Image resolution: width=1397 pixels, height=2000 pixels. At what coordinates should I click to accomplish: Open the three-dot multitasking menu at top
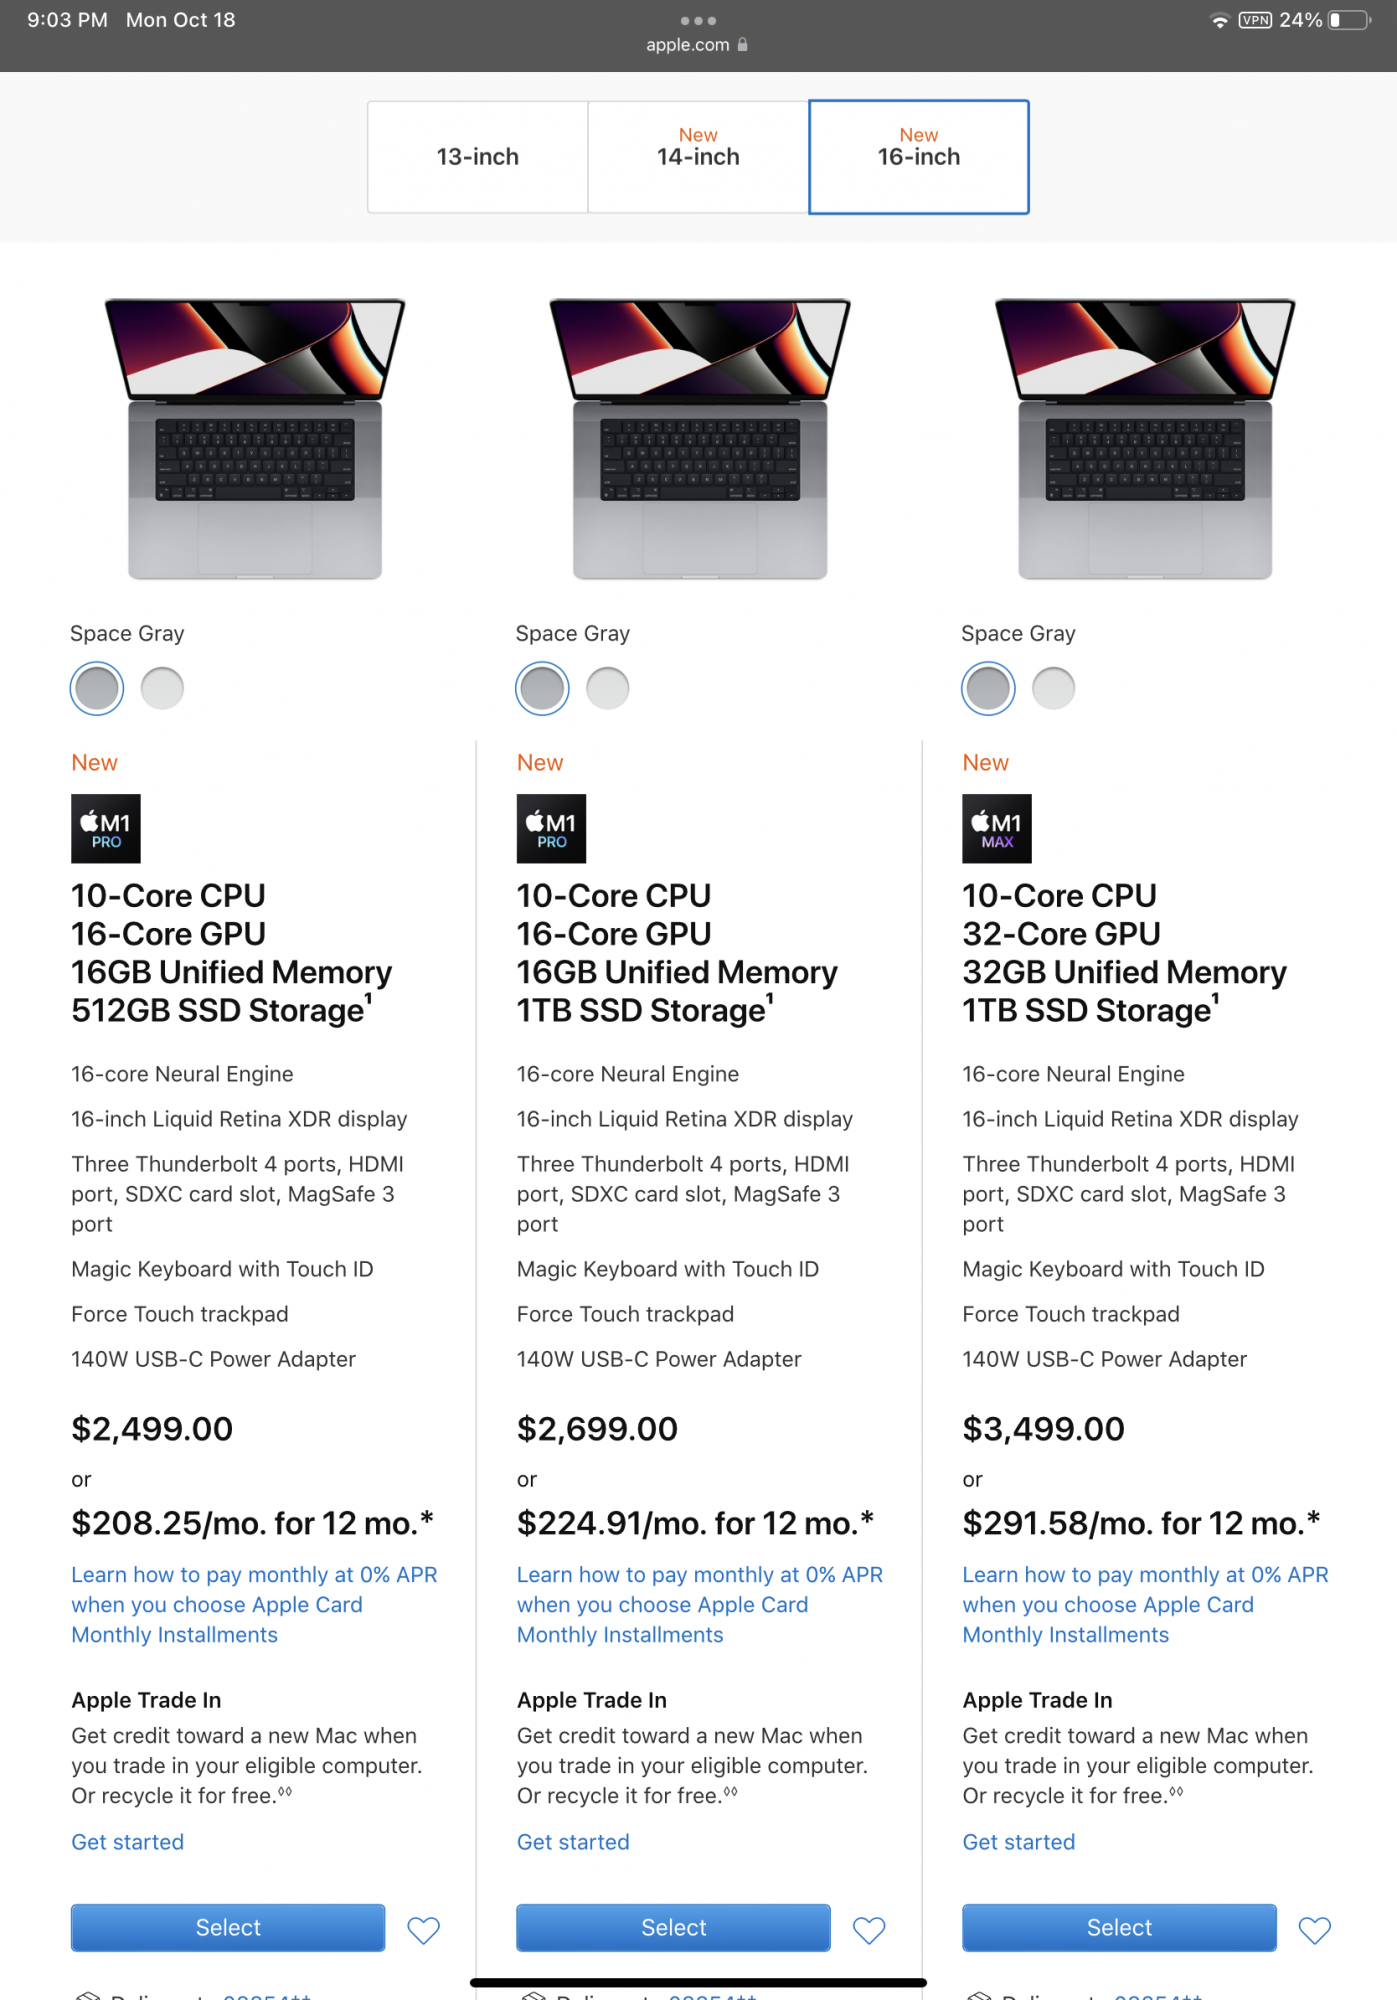pos(698,20)
